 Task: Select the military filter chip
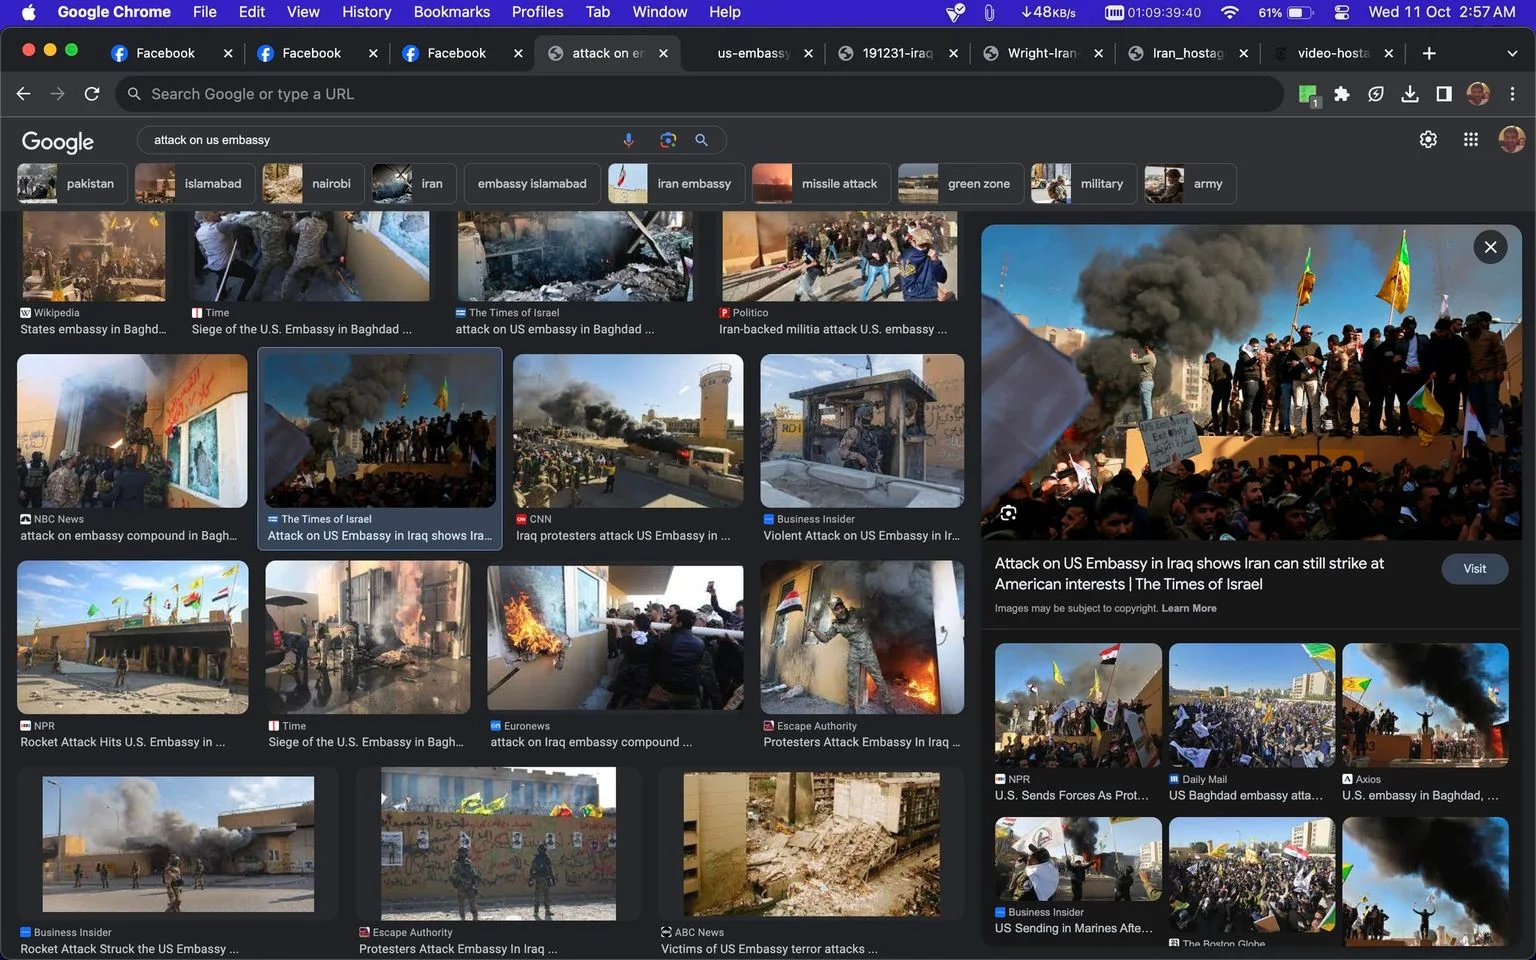(1084, 184)
